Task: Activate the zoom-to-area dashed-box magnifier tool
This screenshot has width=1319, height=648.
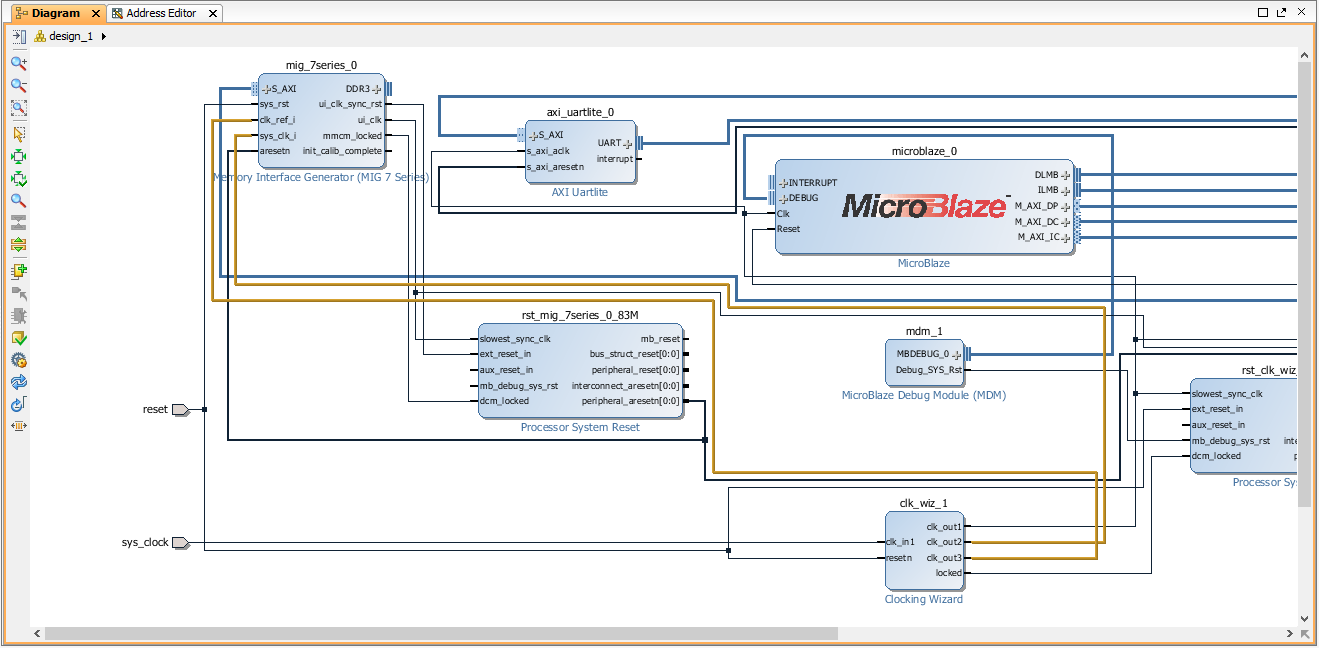Action: 18,107
